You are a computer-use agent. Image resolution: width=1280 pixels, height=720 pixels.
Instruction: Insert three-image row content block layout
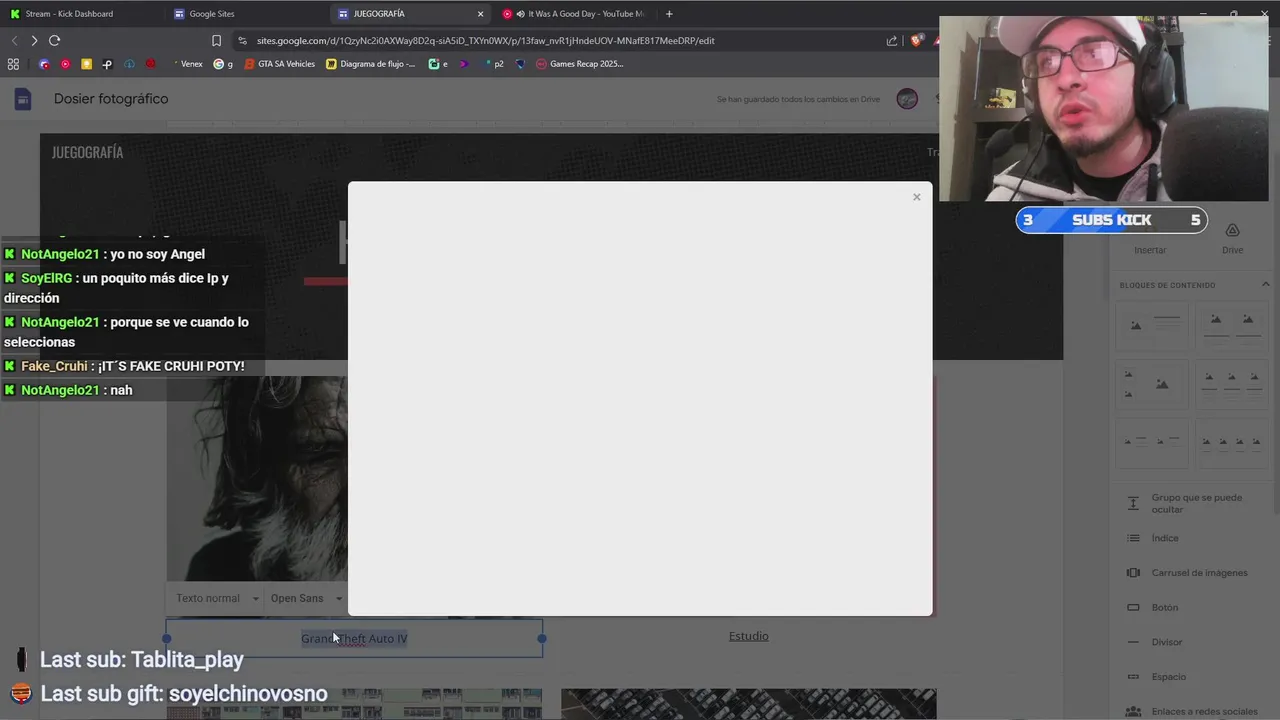(x=1232, y=385)
